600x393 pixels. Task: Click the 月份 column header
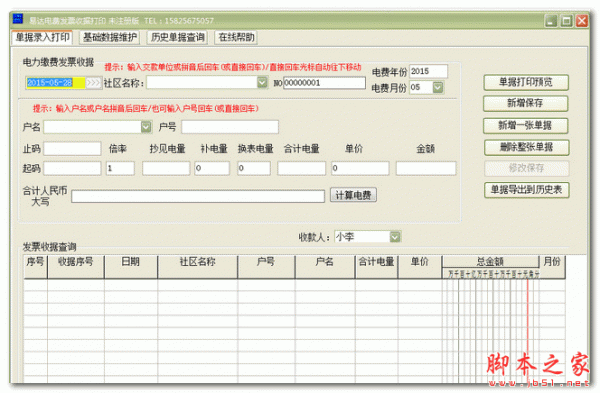tap(552, 267)
